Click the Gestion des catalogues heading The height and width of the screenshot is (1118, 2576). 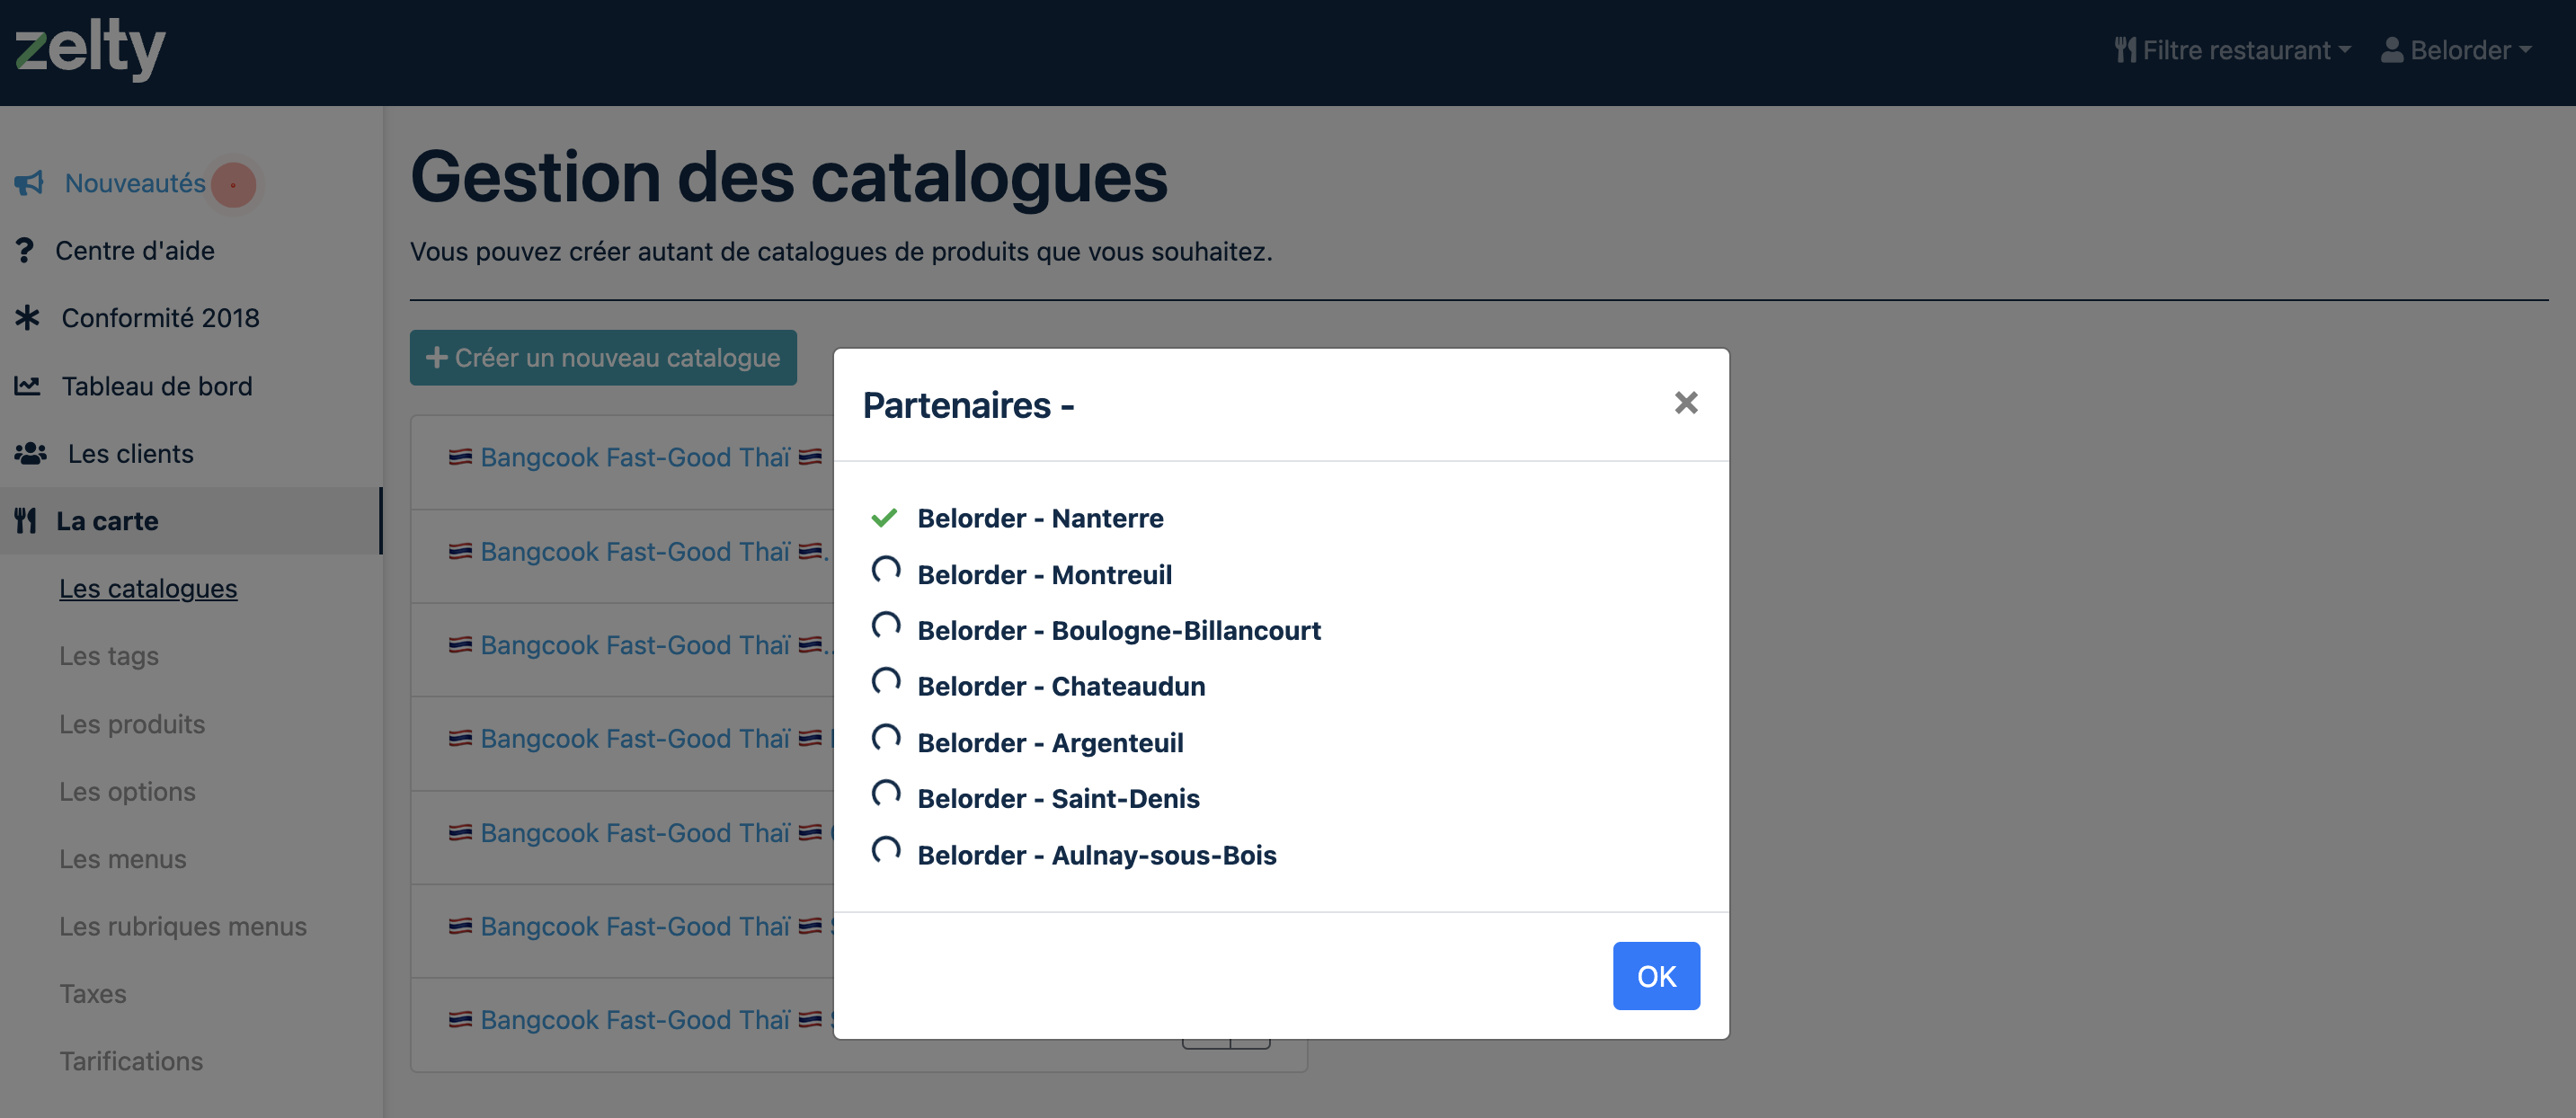[x=789, y=177]
